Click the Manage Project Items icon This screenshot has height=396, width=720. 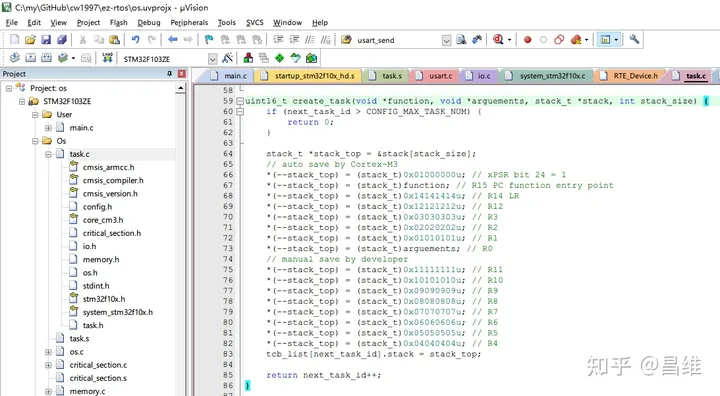(248, 58)
